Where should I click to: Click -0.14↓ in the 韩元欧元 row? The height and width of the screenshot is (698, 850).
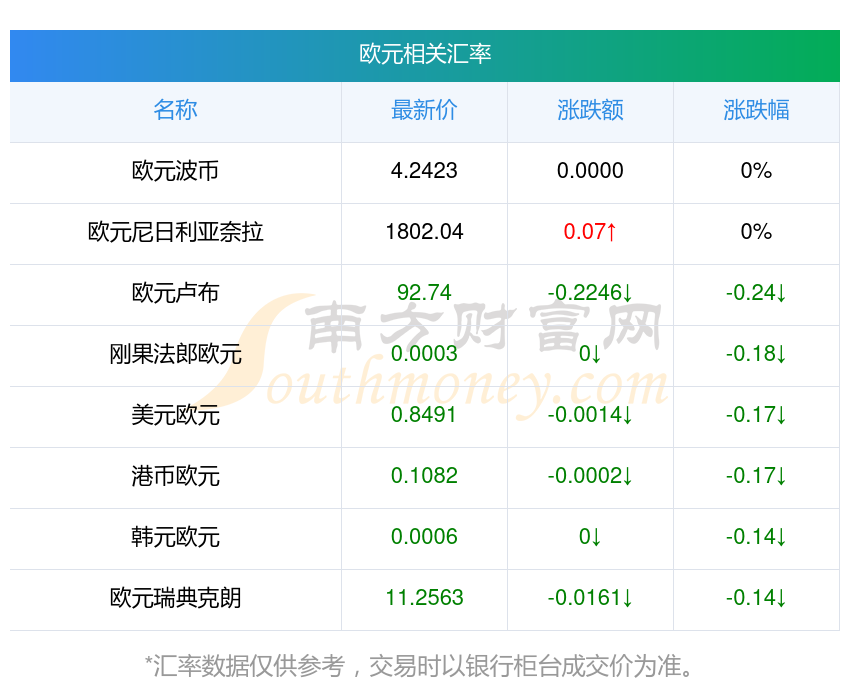pyautogui.click(x=756, y=537)
